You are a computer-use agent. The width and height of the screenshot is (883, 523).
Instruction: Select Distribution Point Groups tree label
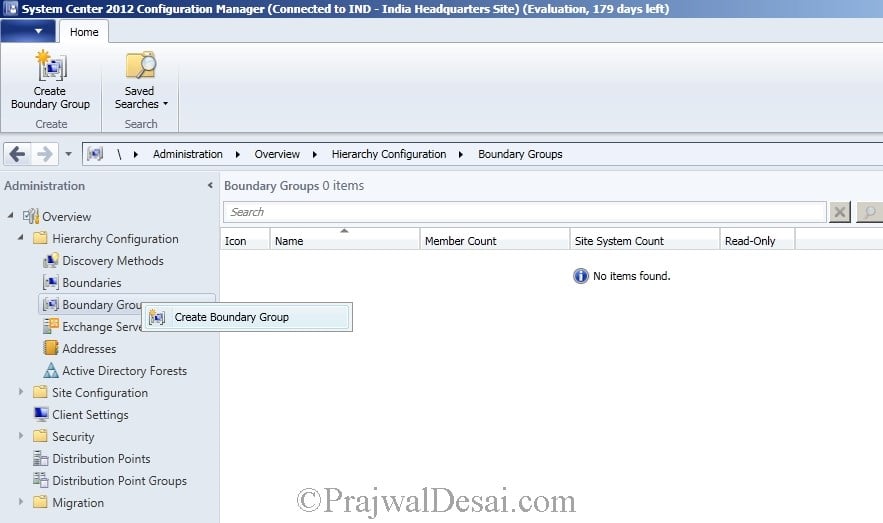point(119,480)
